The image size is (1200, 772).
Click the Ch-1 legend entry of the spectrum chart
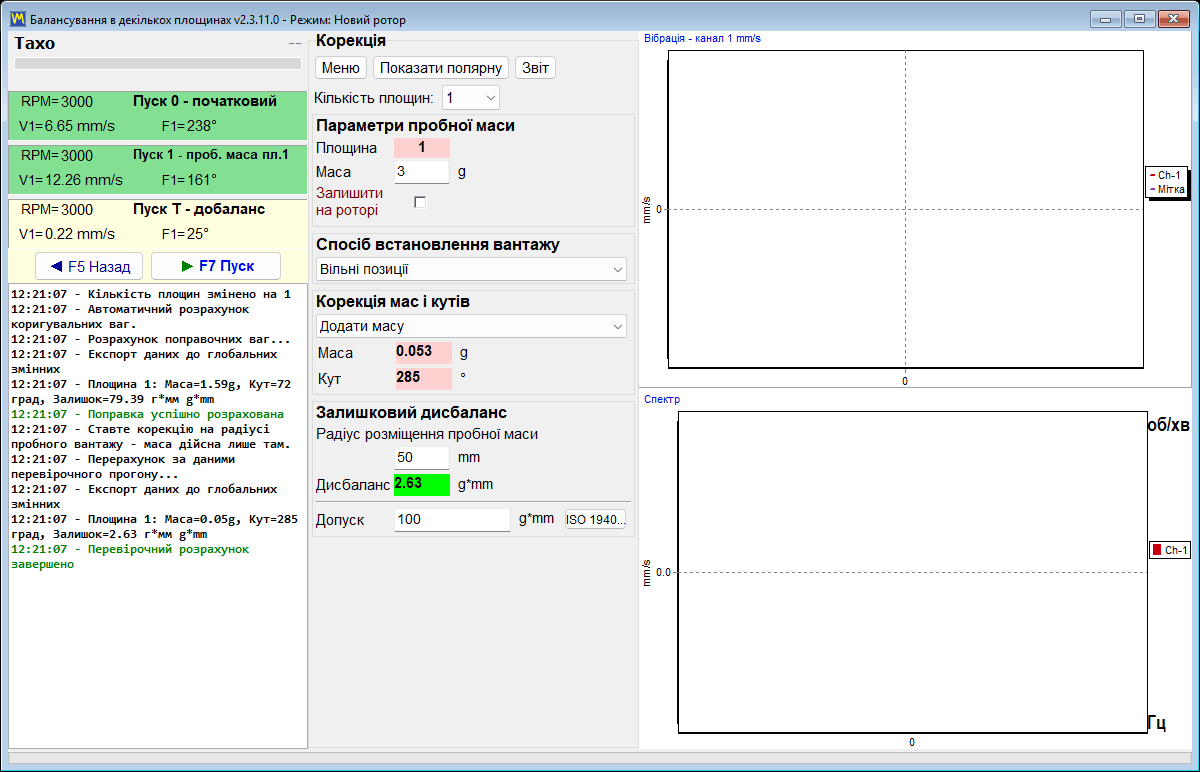(1169, 550)
